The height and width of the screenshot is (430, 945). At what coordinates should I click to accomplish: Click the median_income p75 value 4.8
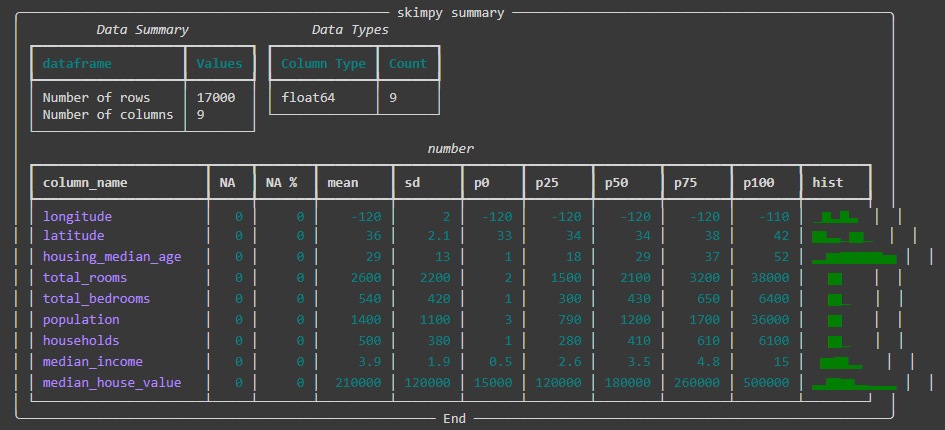pyautogui.click(x=709, y=362)
